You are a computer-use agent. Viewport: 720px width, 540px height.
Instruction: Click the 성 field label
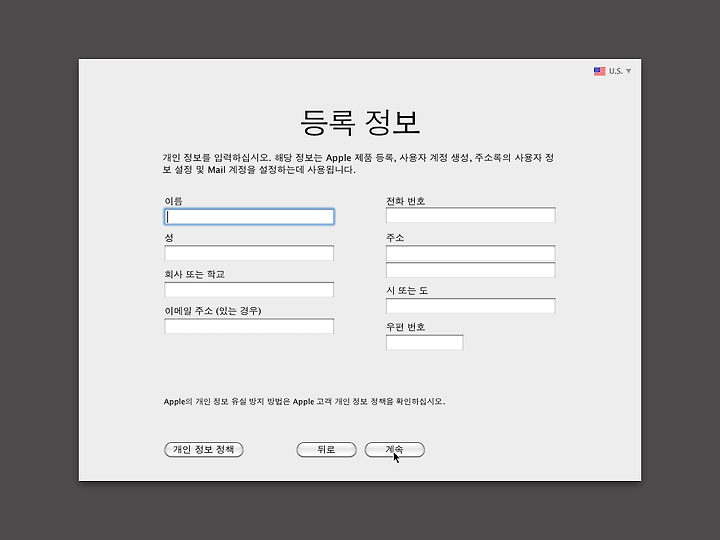[169, 238]
